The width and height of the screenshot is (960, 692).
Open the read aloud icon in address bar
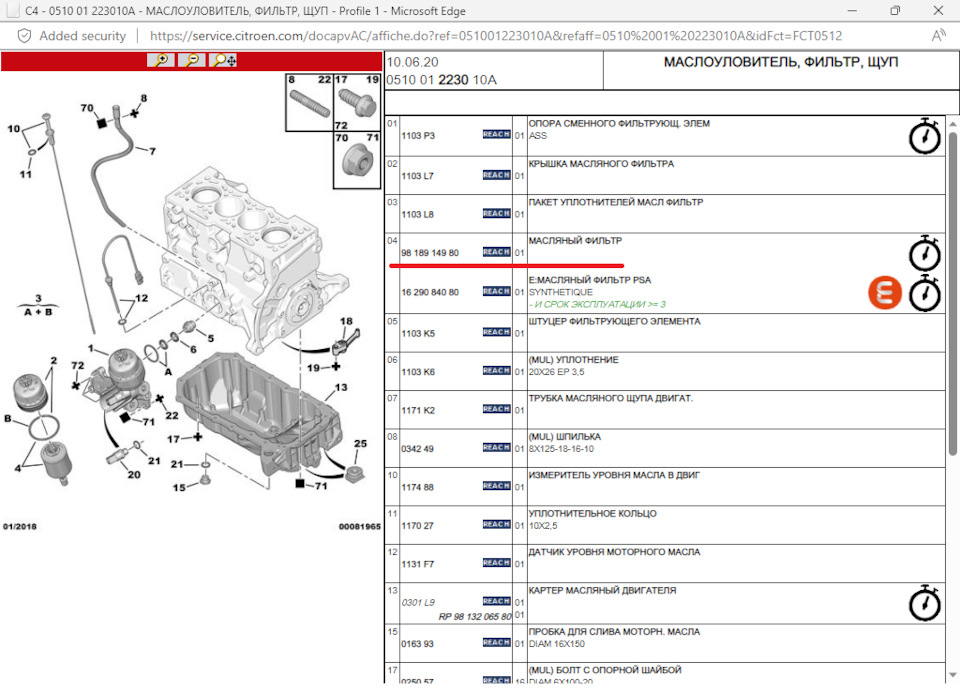[939, 36]
